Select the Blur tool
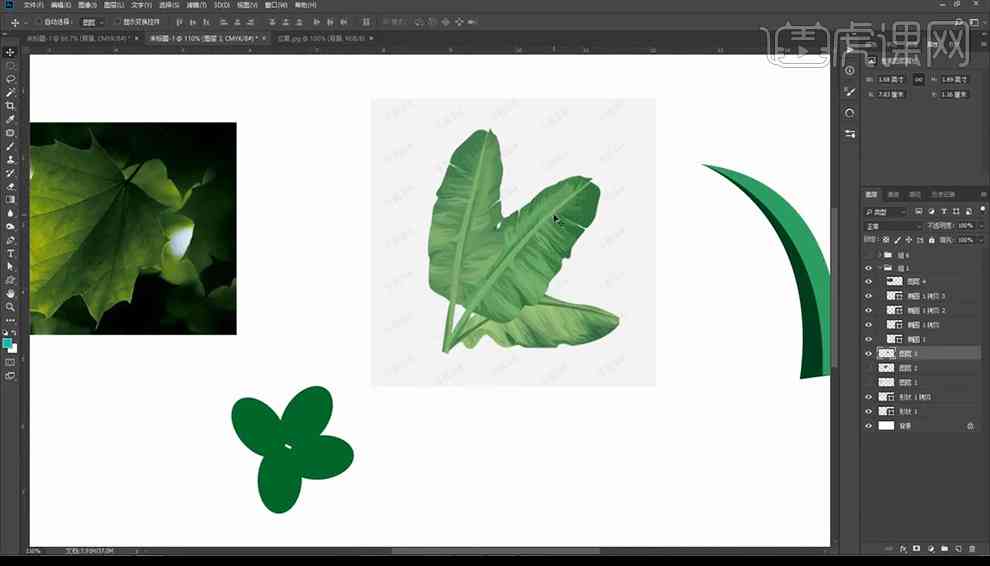 coord(10,213)
